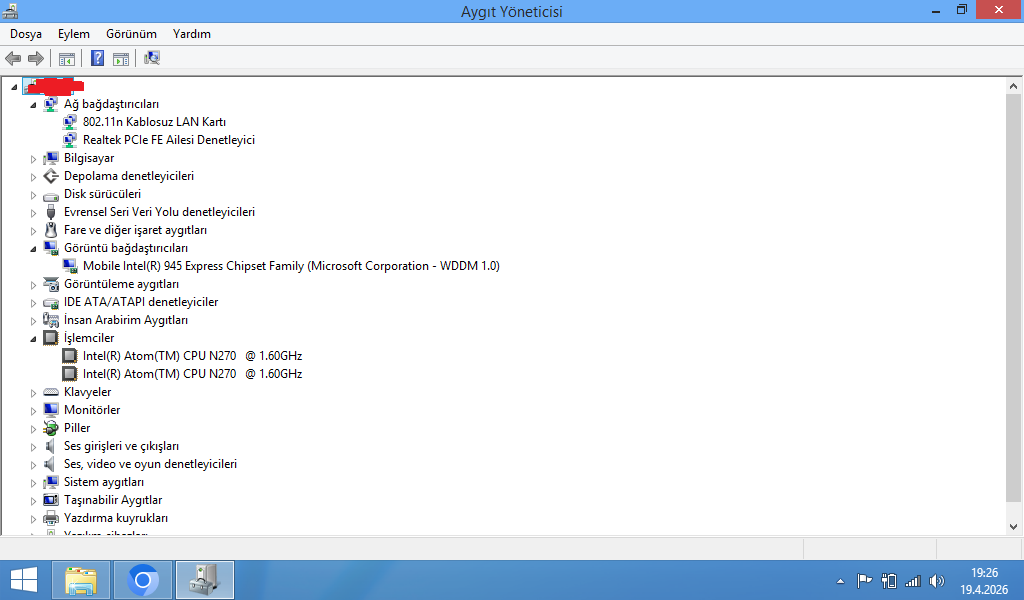
Task: Select the first Intel Atom CPU N270 entry
Action: click(x=193, y=356)
